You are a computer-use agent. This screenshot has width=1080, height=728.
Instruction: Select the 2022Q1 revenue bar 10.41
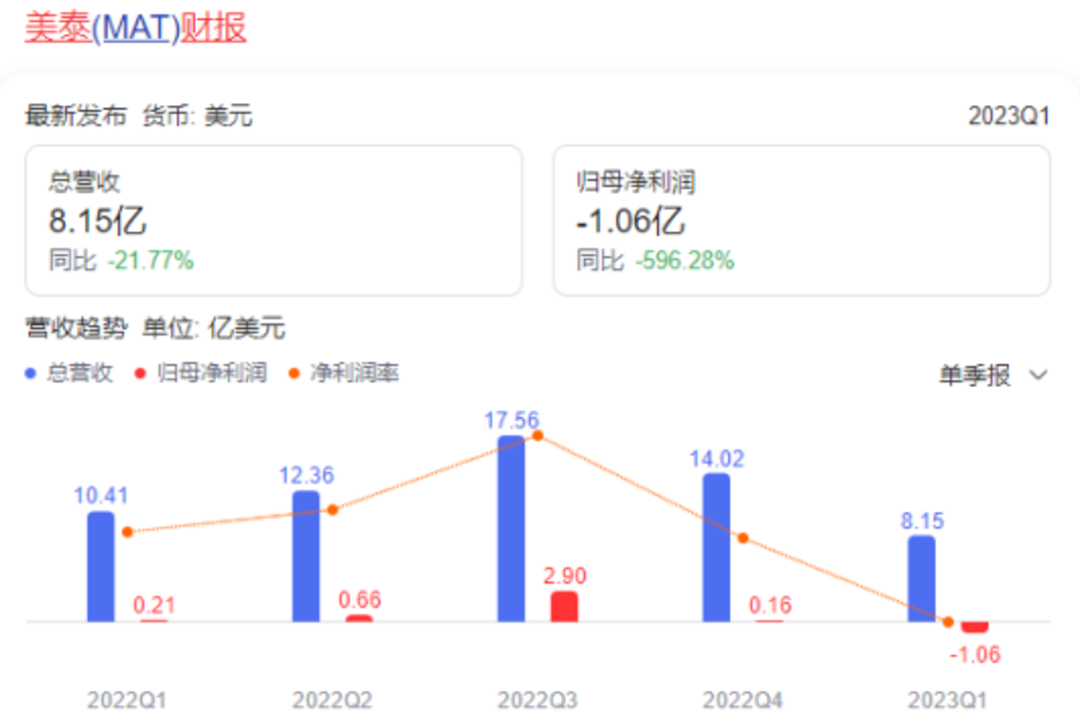101,566
